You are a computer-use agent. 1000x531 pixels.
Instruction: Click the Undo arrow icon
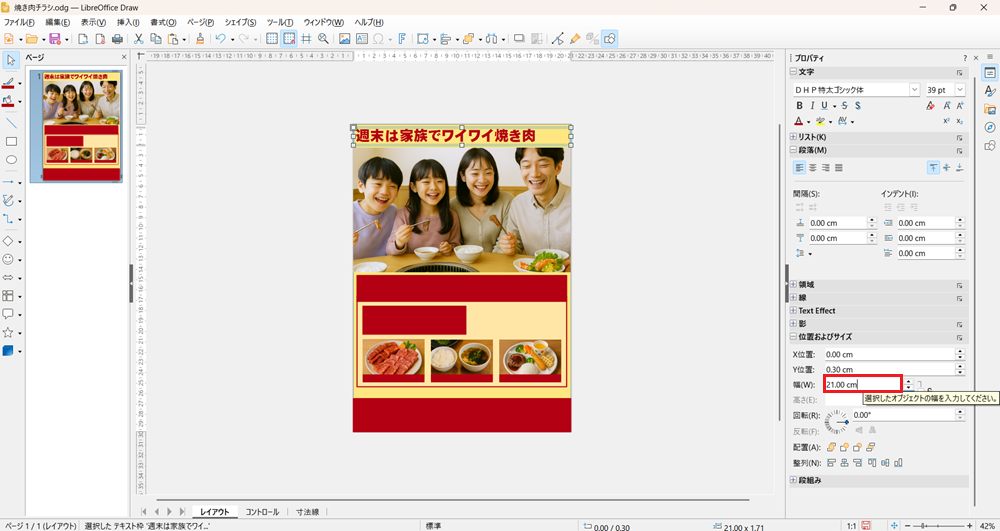(x=220, y=39)
